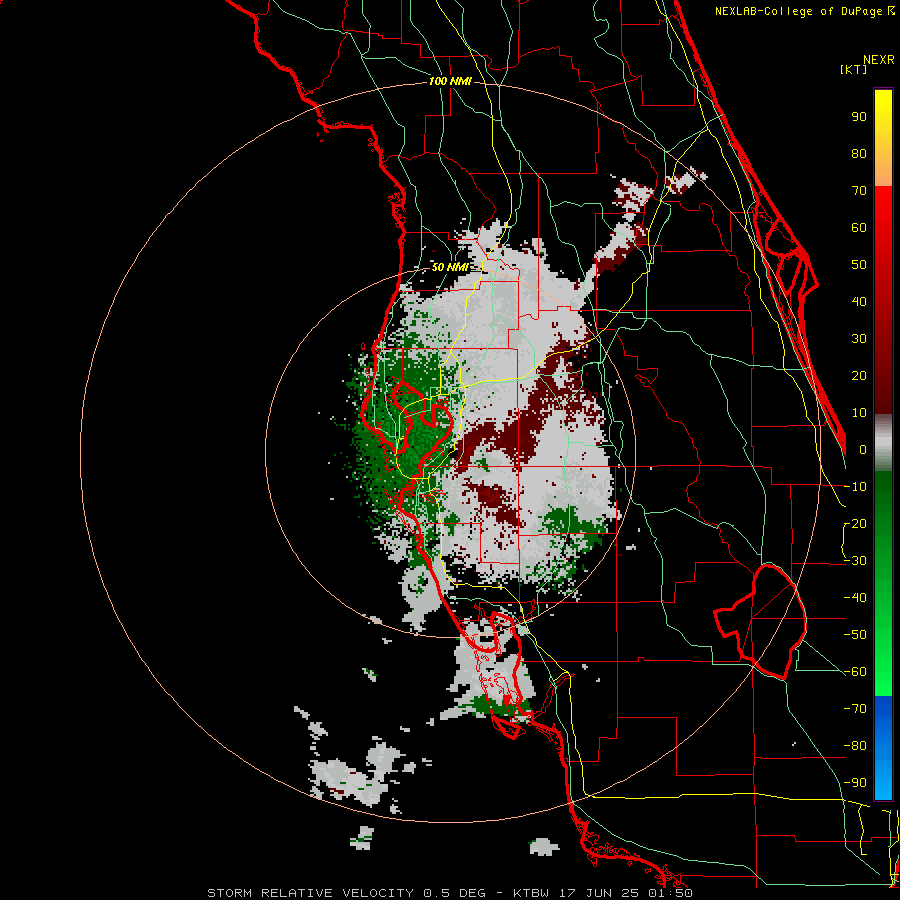Click the NEXLAB-College of DuPage watermark text

click(x=804, y=11)
